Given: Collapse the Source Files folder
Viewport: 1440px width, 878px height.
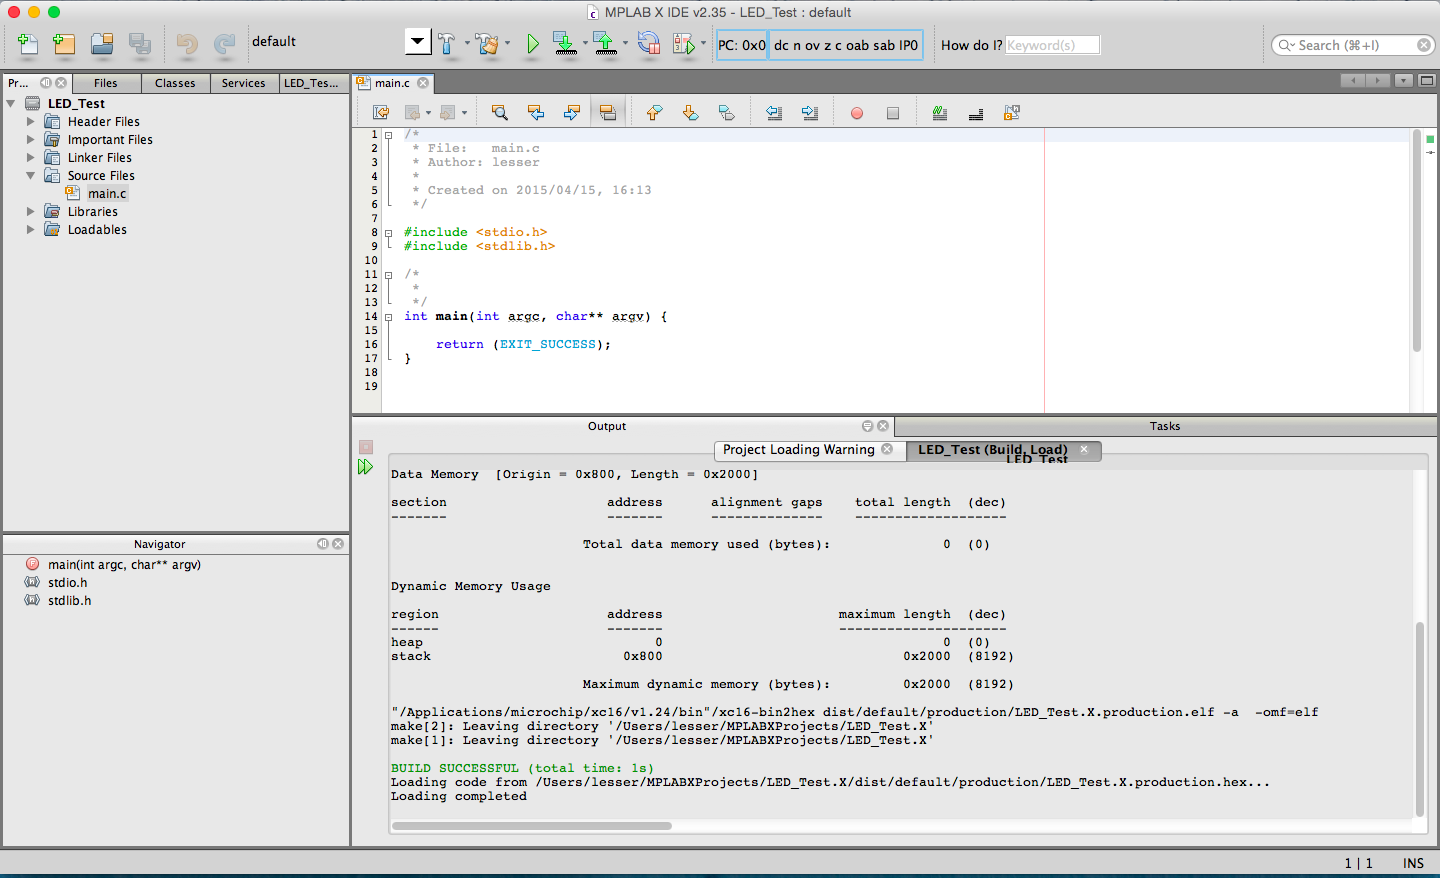Looking at the screenshot, I should tap(31, 176).
